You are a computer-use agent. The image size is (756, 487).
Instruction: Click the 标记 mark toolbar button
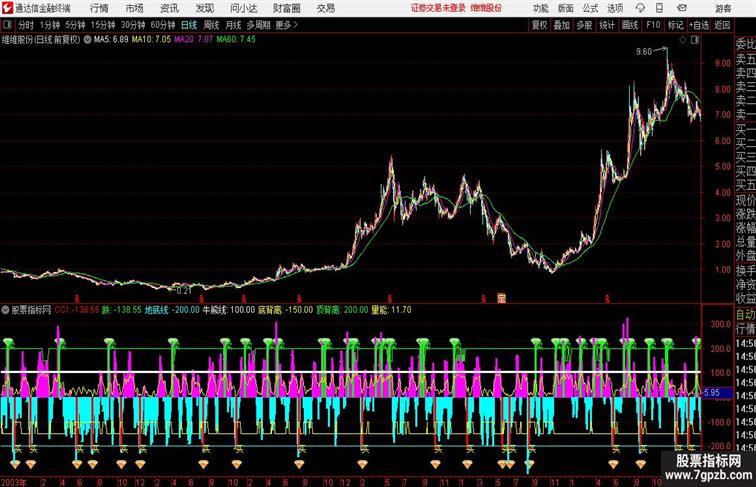pyautogui.click(x=675, y=25)
